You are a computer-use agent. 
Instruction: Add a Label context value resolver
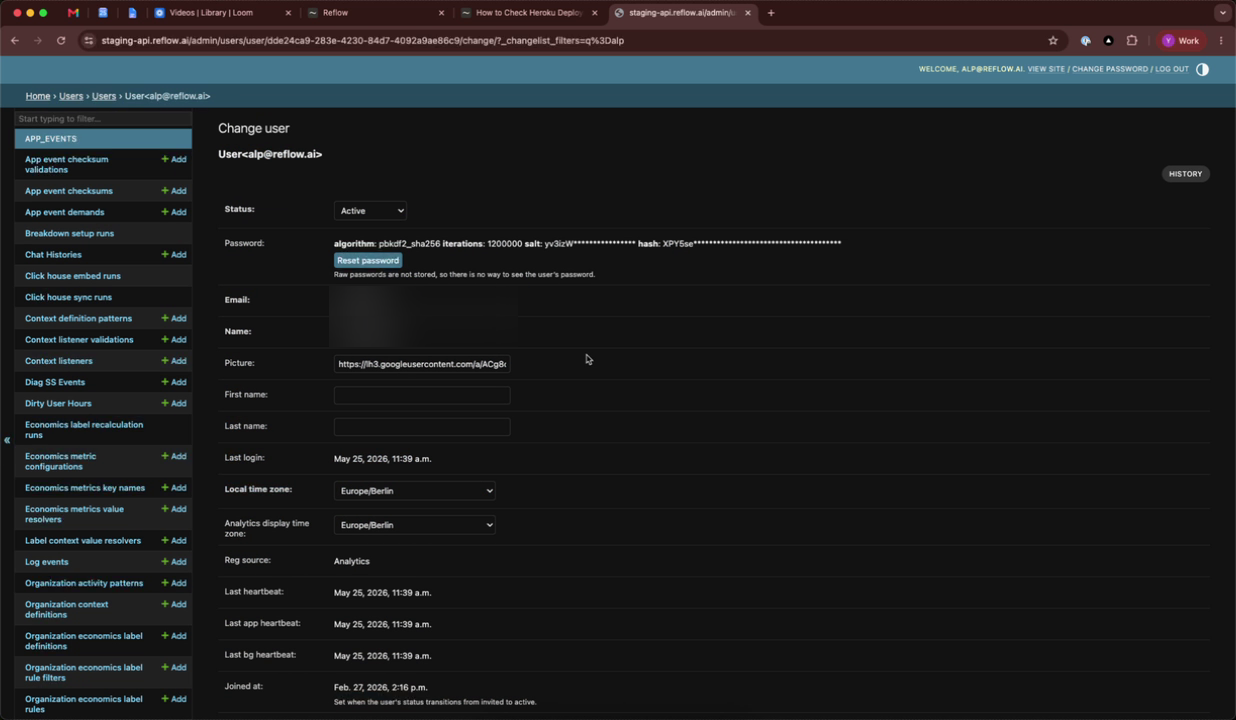click(x=174, y=541)
